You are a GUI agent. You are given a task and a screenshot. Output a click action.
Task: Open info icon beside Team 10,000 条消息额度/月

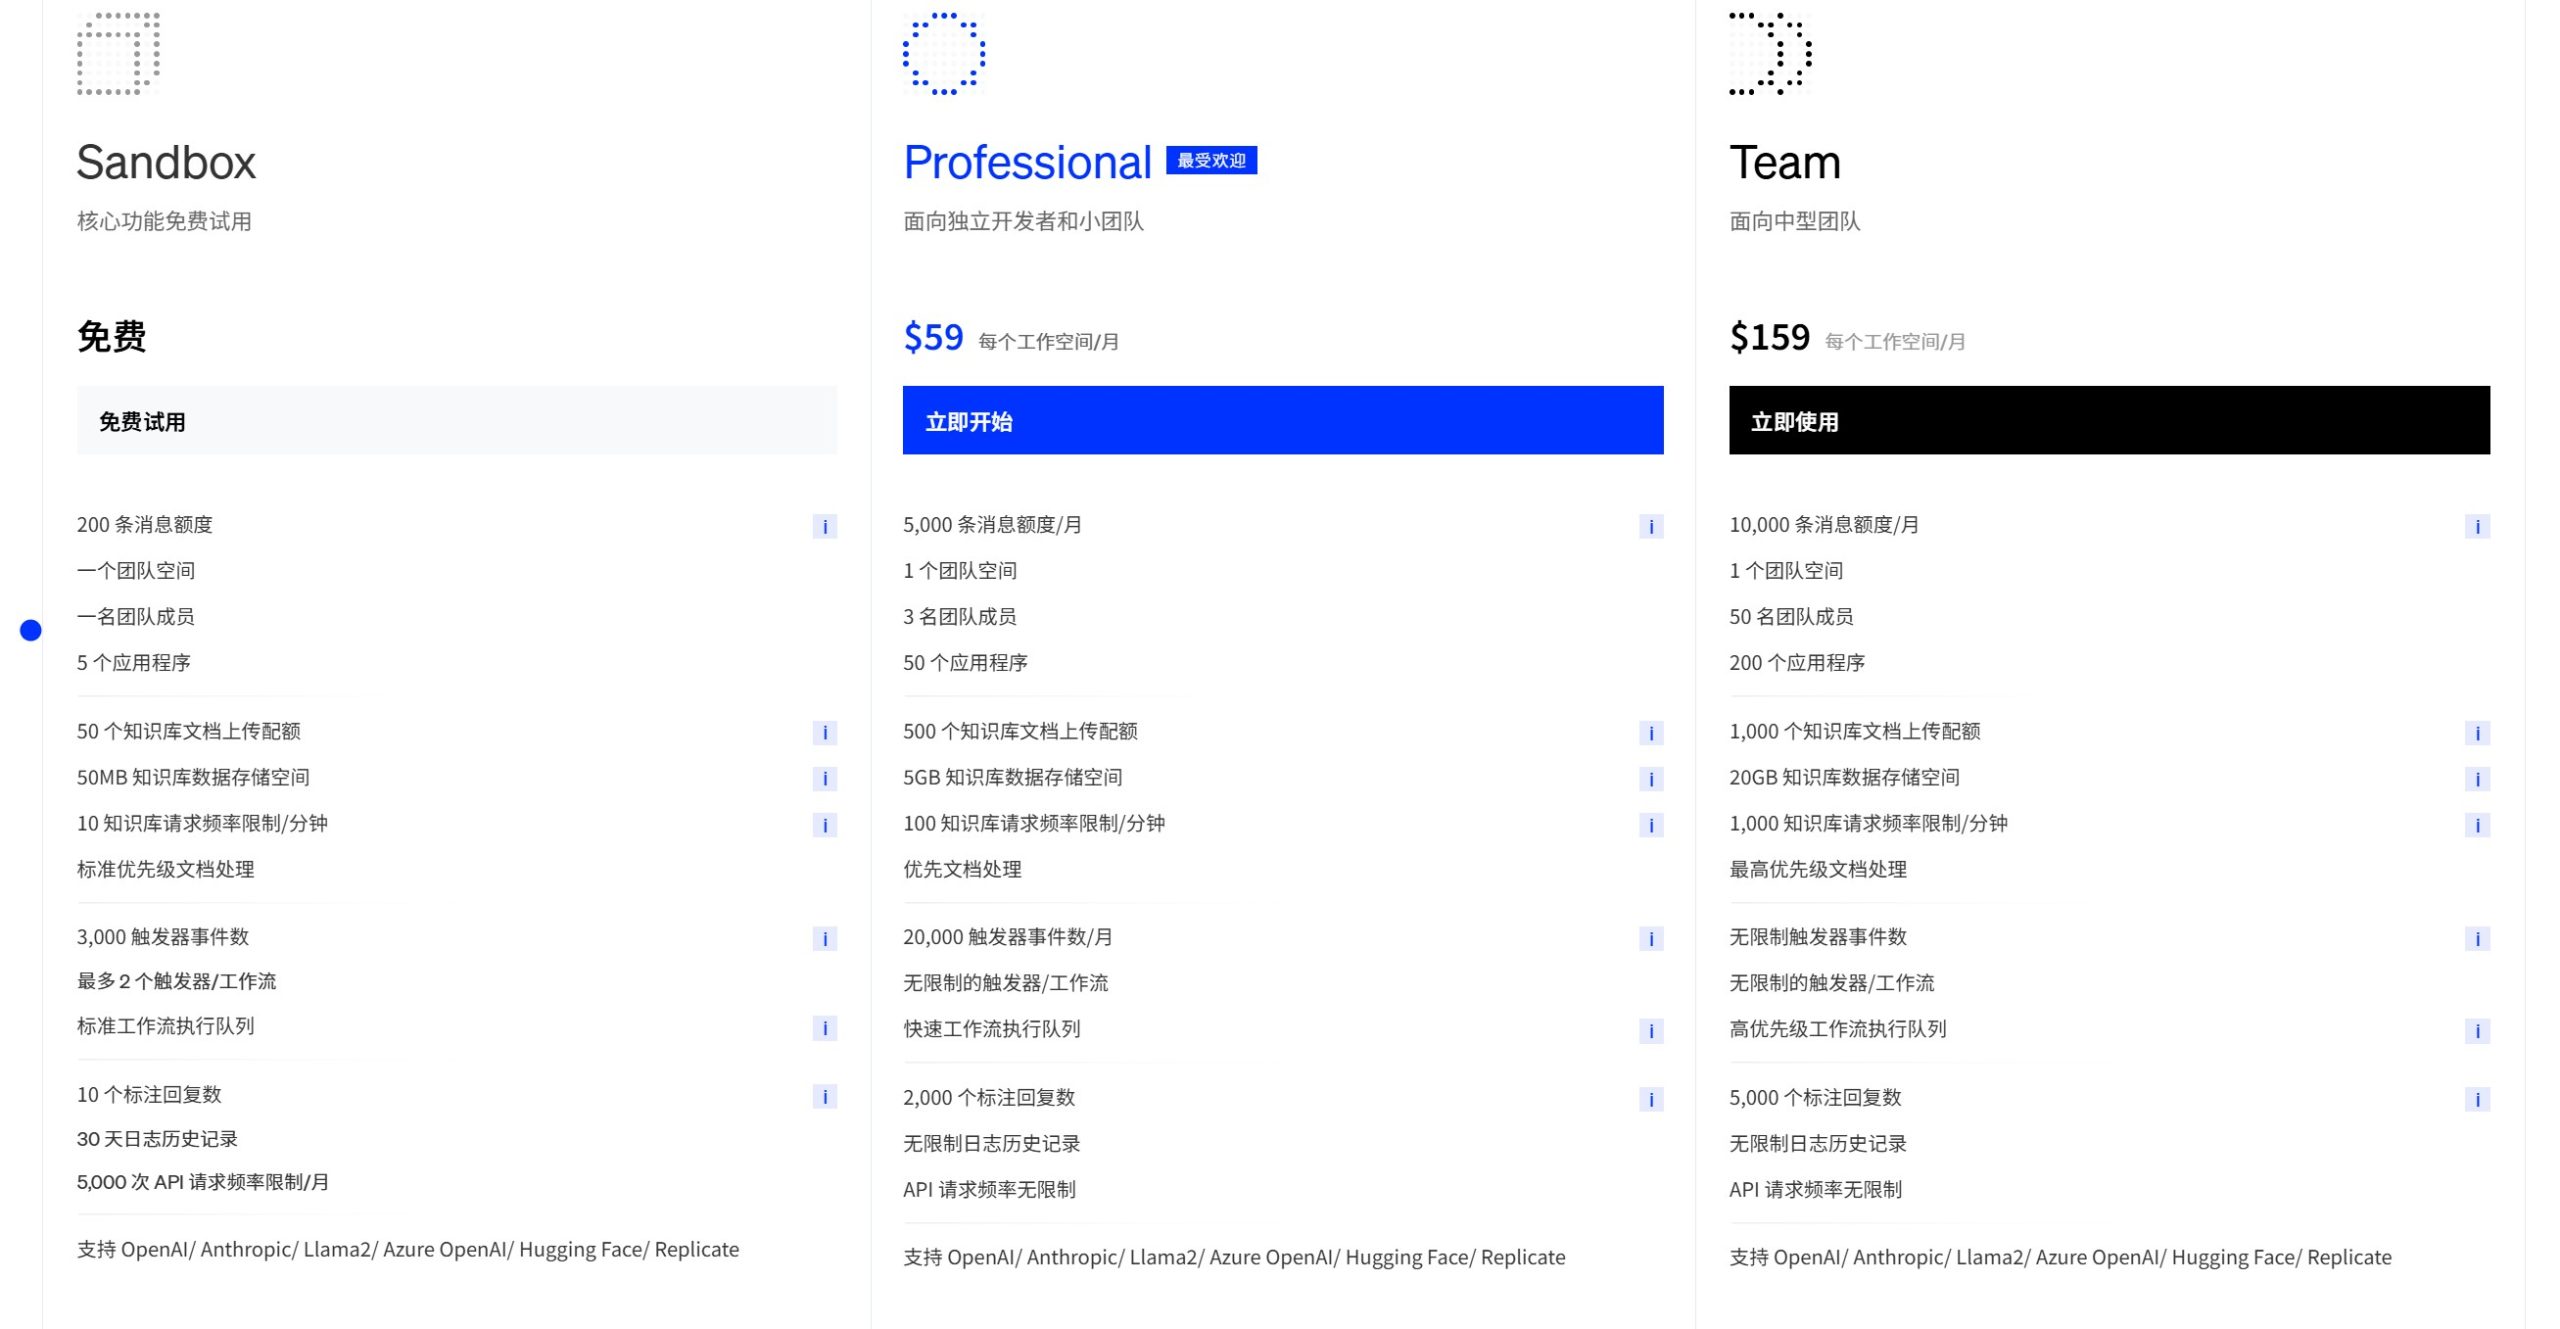[2477, 526]
